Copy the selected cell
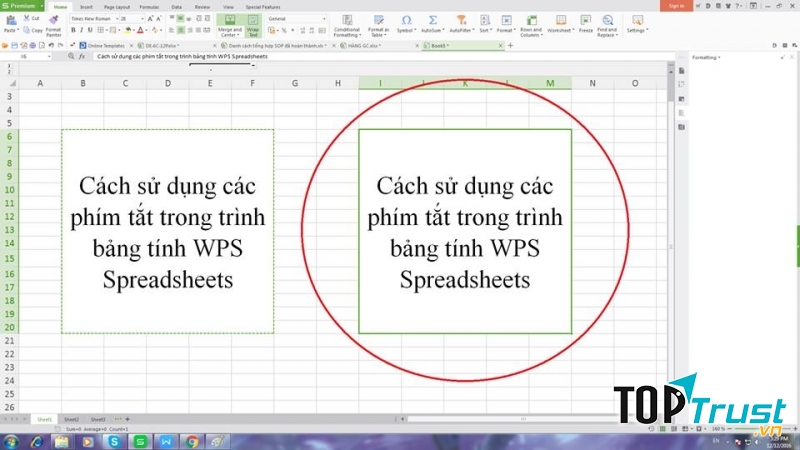800x450 pixels. tap(33, 30)
